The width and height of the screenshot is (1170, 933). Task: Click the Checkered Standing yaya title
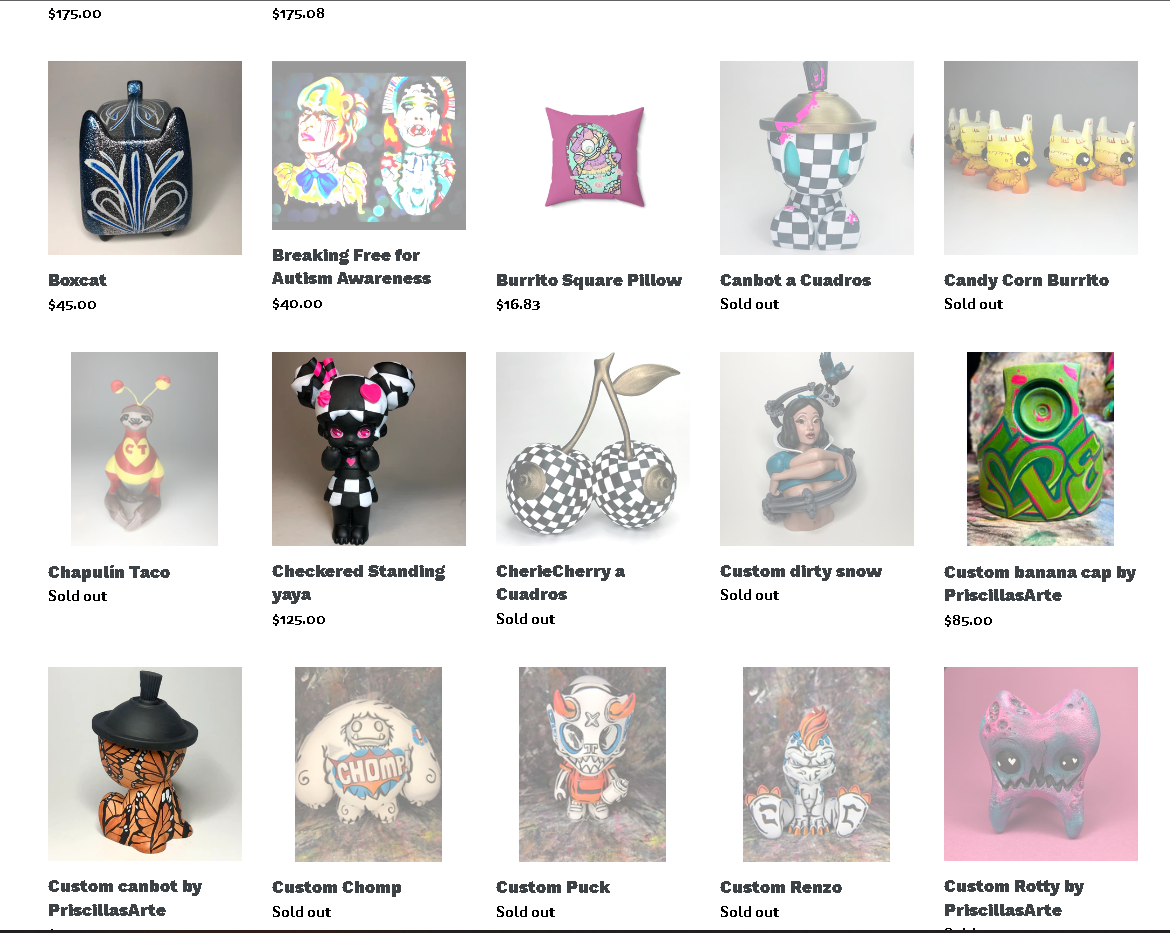point(358,583)
